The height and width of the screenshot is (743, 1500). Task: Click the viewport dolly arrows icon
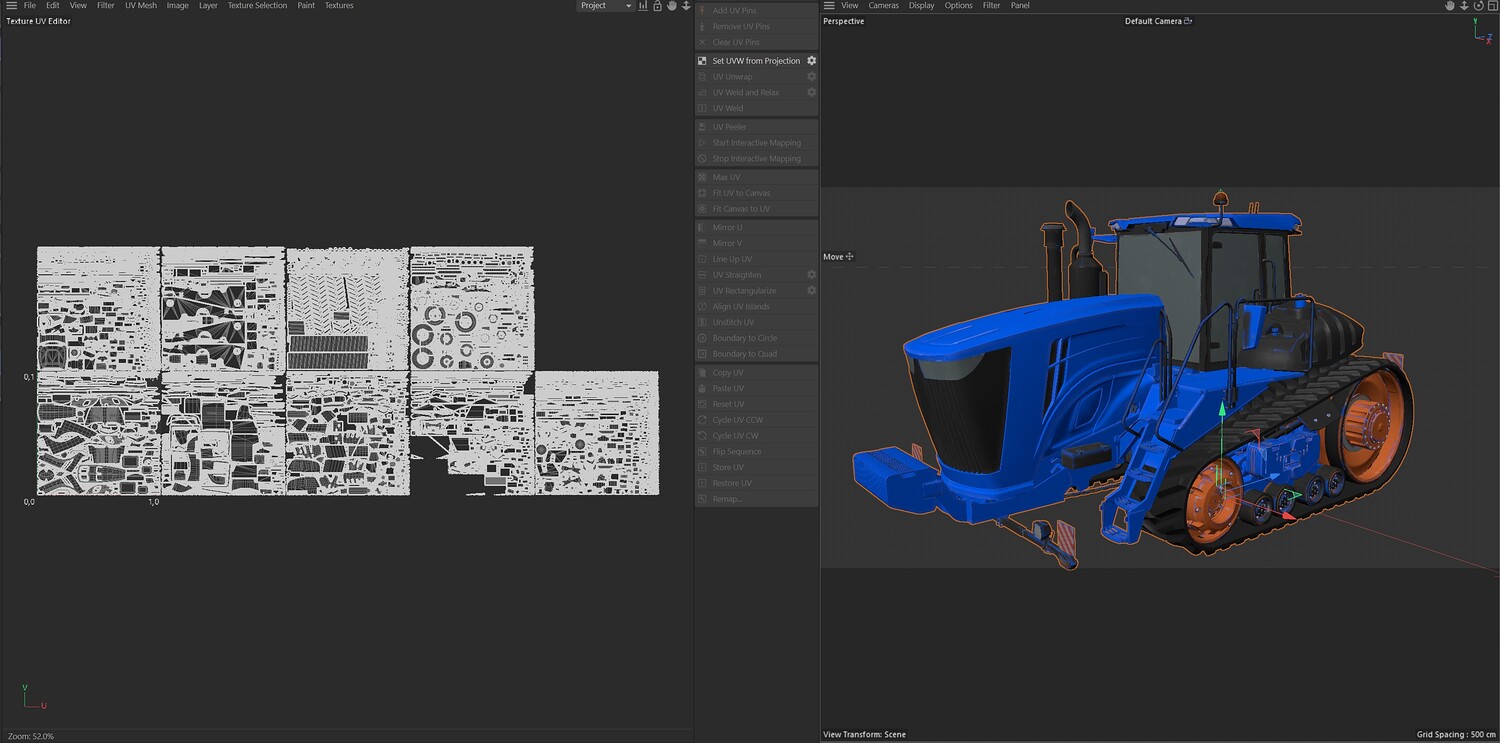pos(1465,6)
